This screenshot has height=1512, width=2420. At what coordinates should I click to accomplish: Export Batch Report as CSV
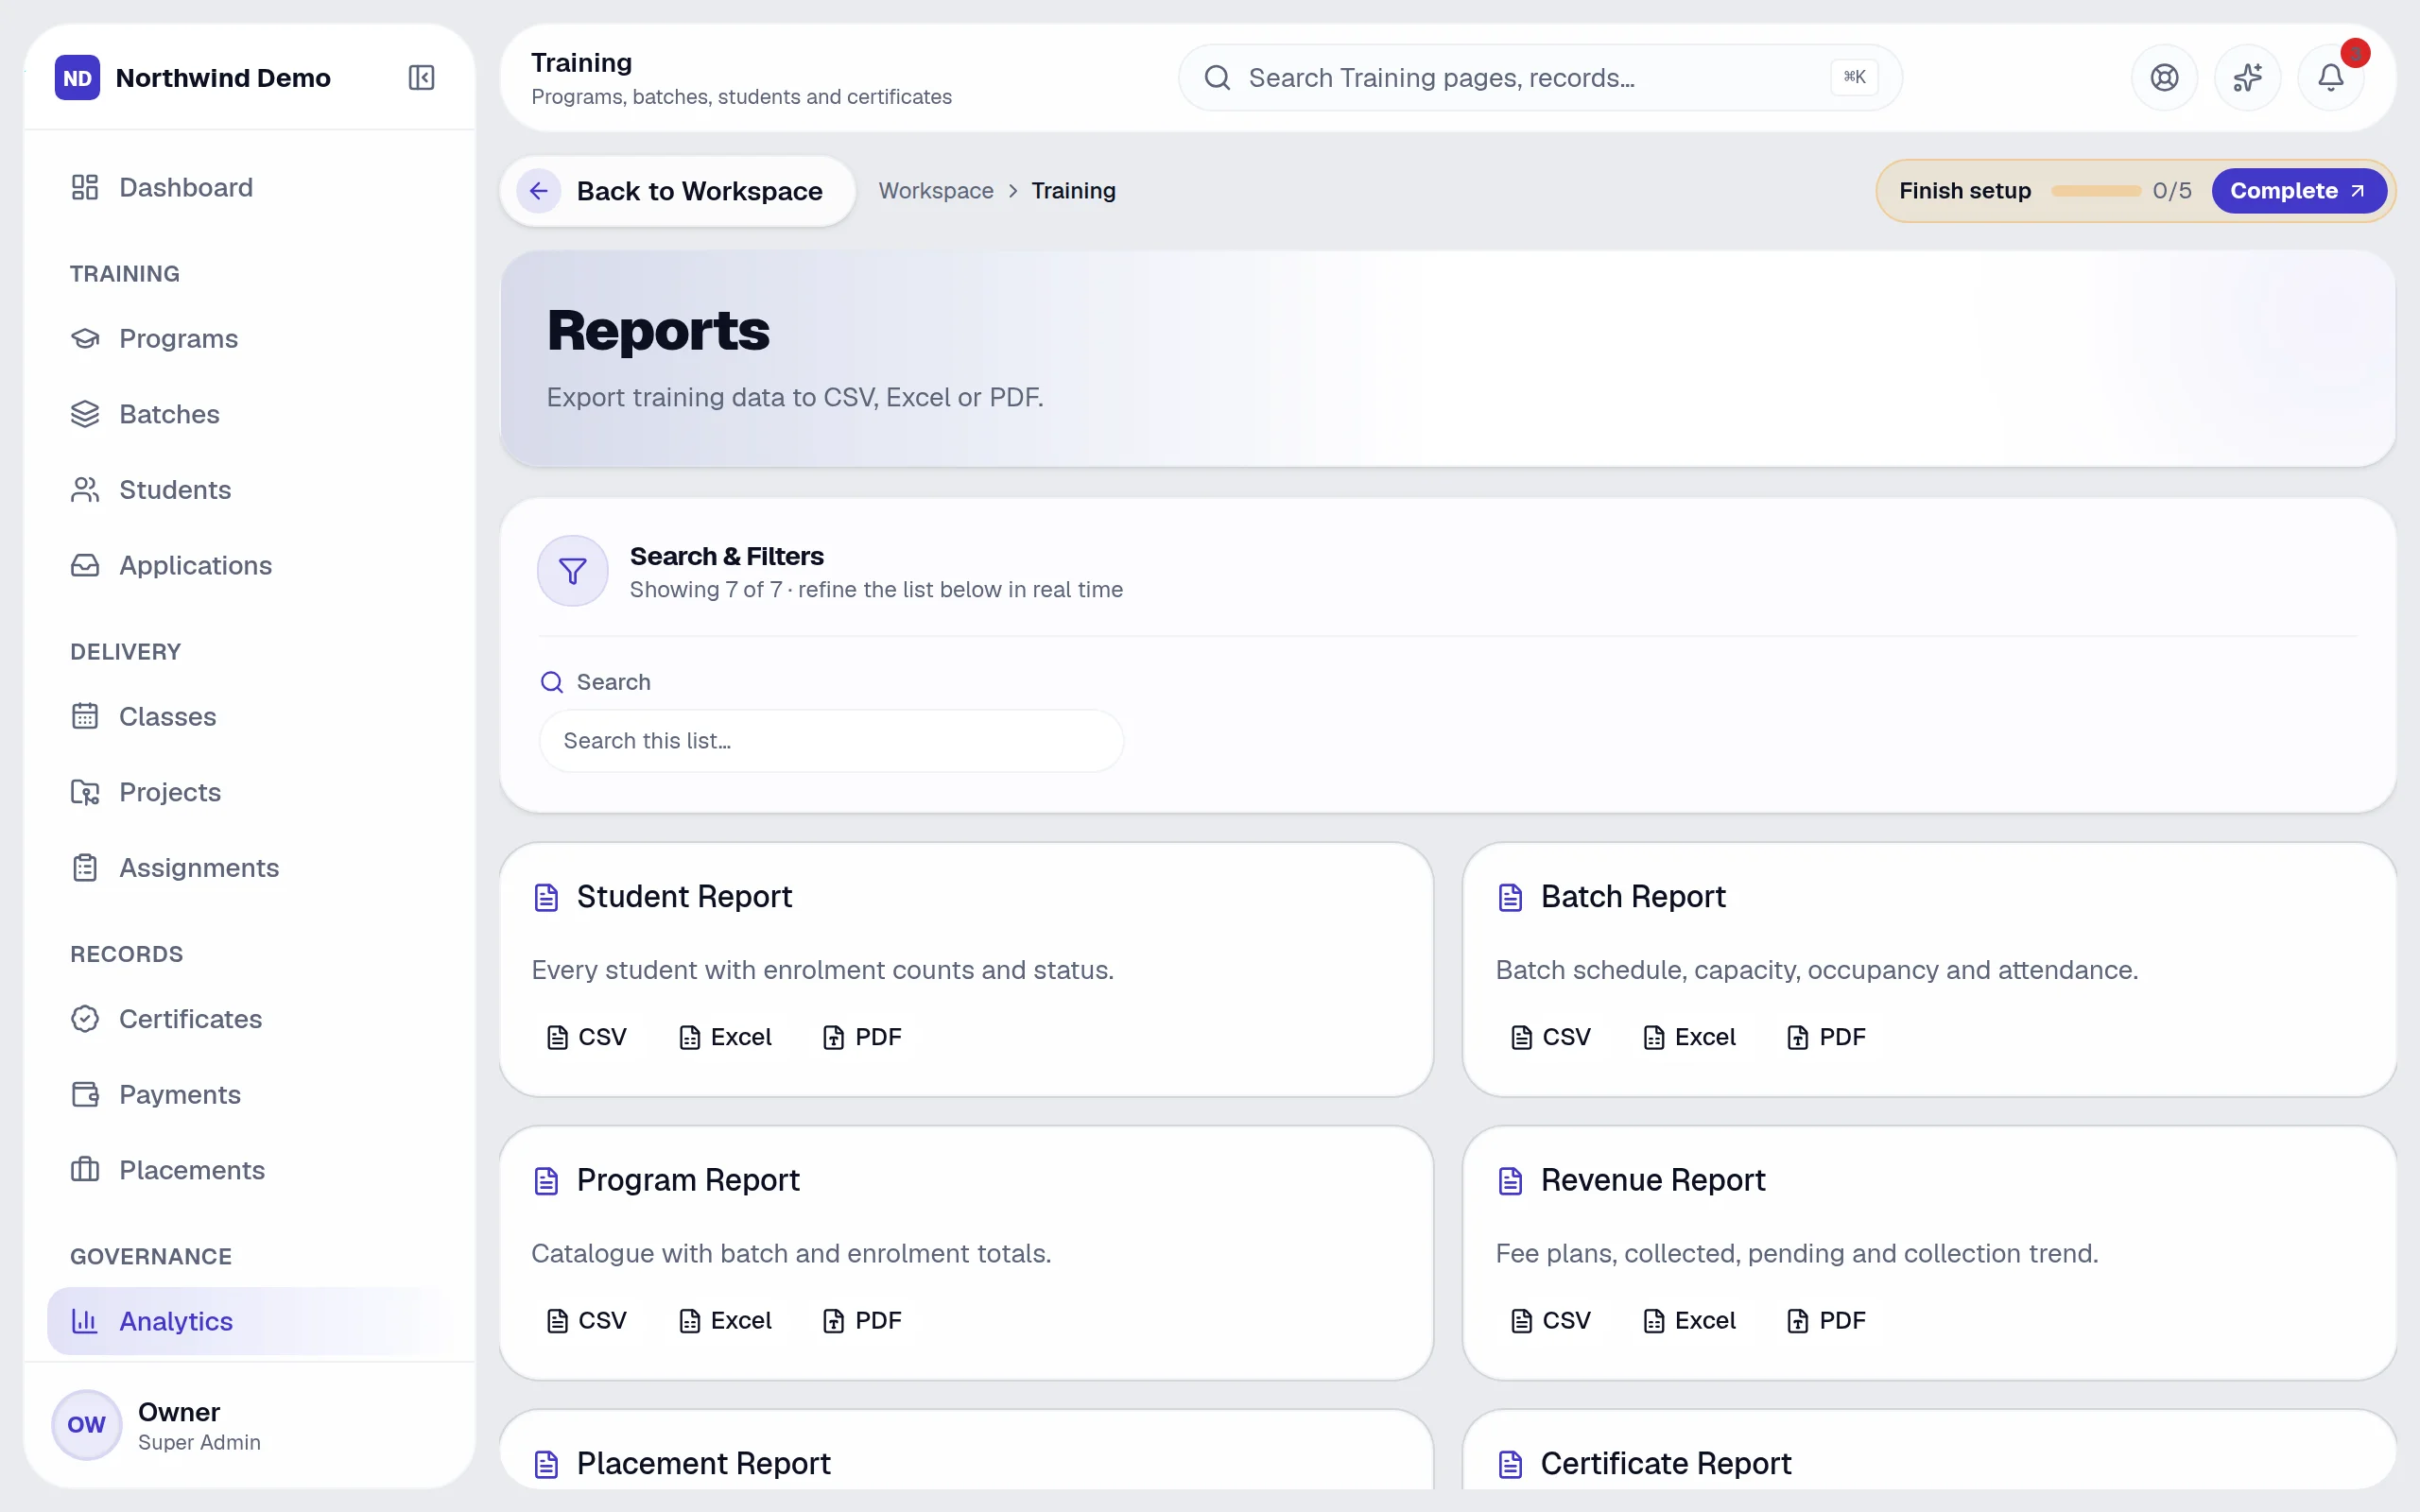[x=1550, y=1037]
